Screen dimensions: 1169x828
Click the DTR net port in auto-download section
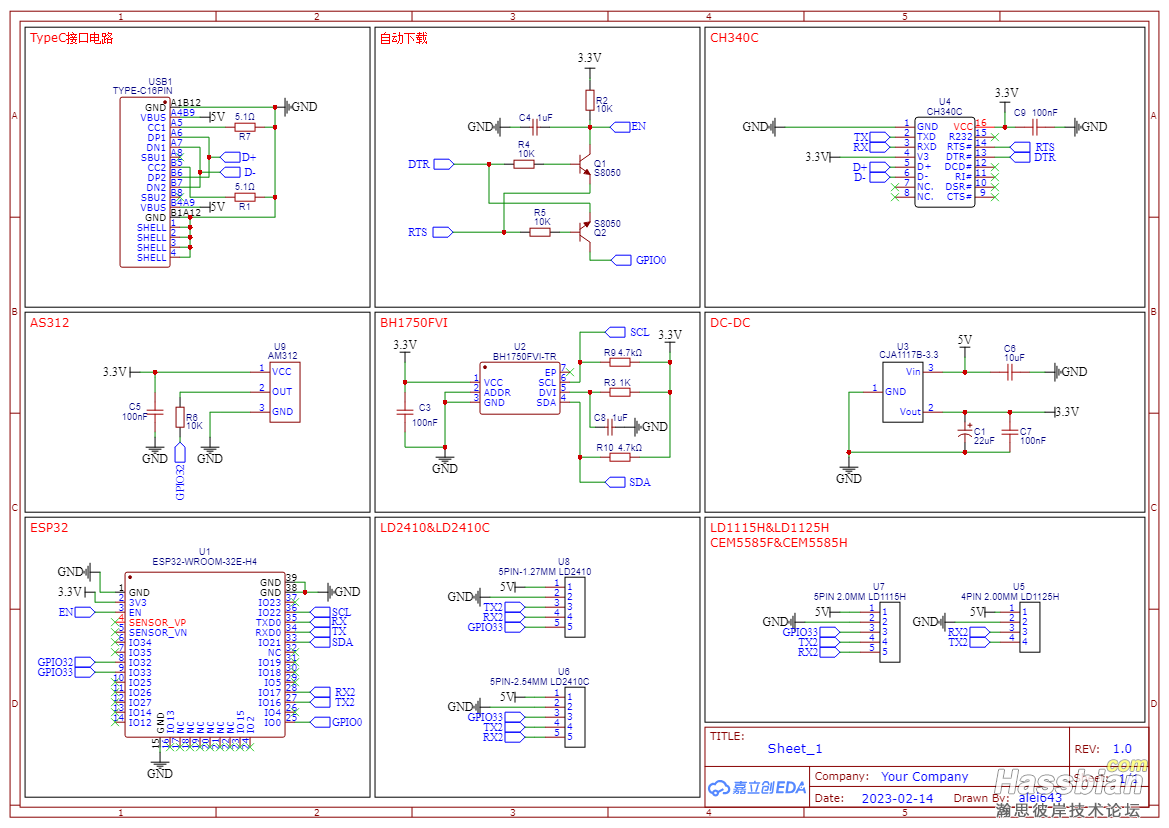431,164
